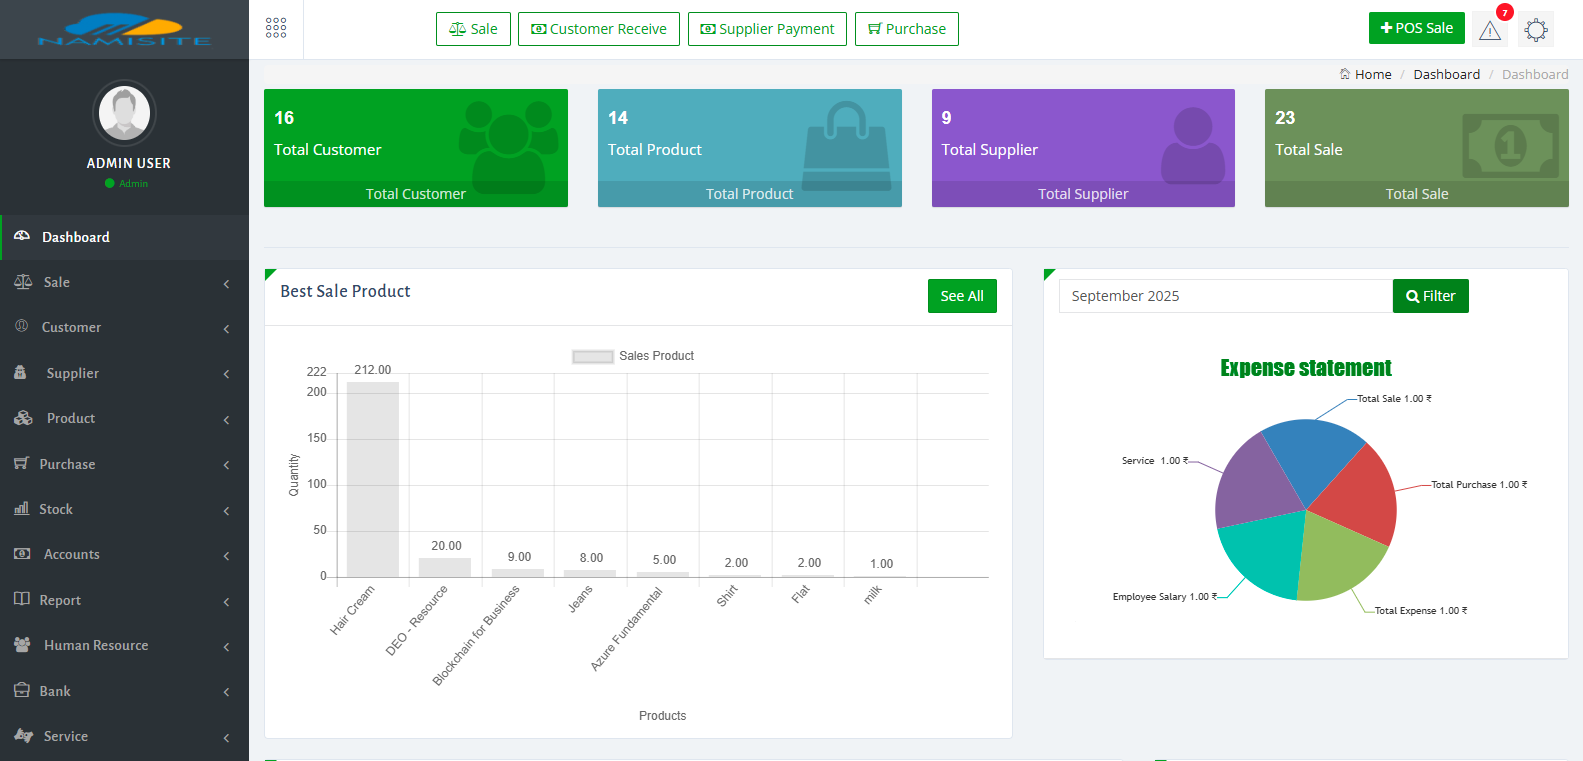Click the Filter button with search icon

[x=1430, y=296]
